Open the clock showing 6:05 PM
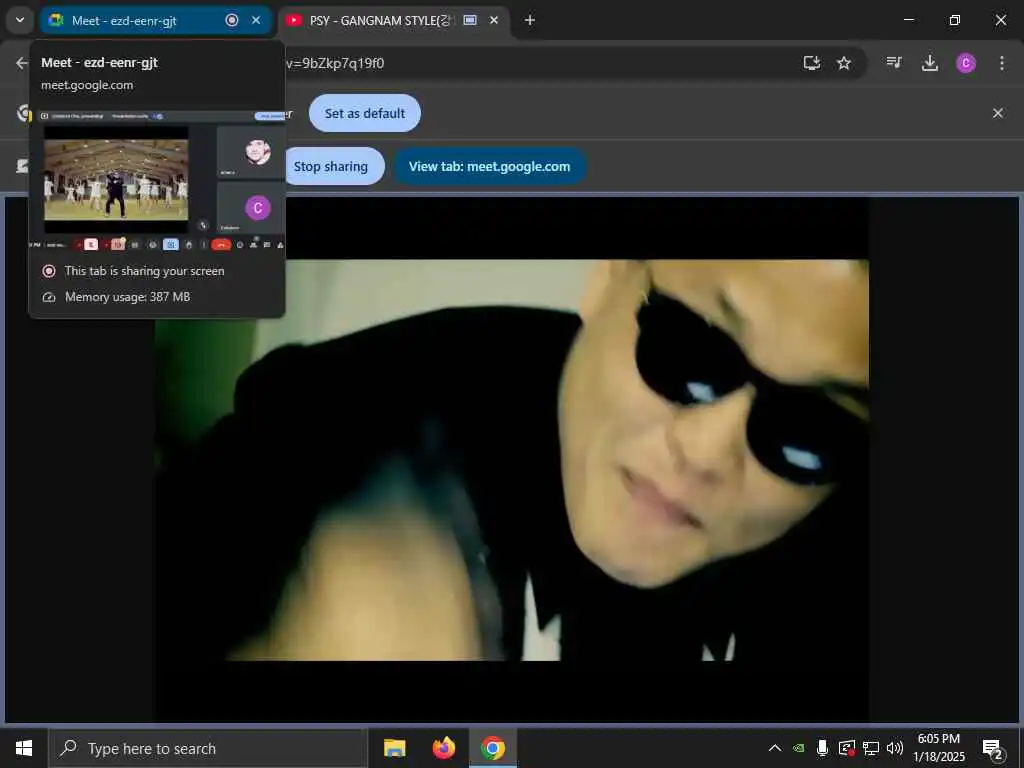Screen dimensions: 1024x768 pos(938,748)
